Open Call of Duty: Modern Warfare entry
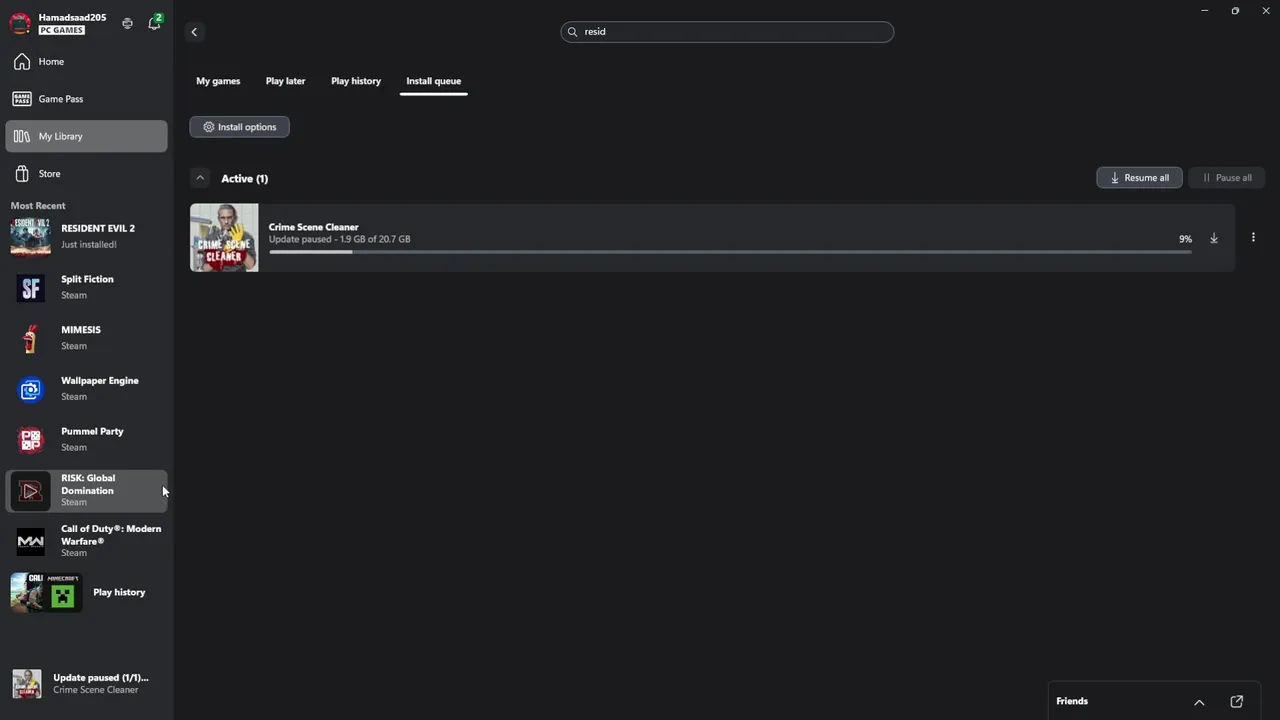 [86, 541]
